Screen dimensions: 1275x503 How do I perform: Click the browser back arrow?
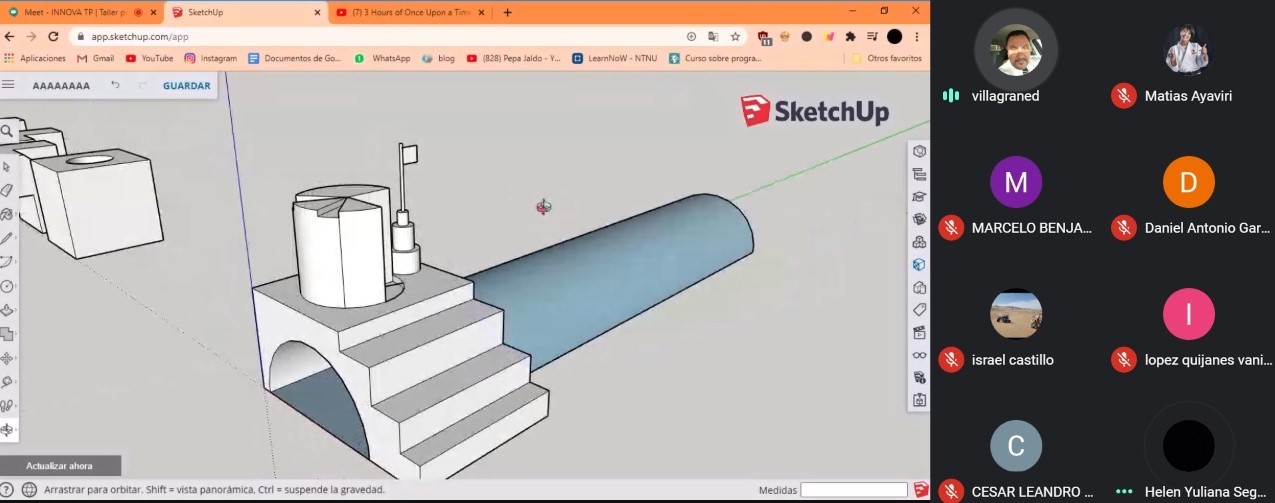11,36
